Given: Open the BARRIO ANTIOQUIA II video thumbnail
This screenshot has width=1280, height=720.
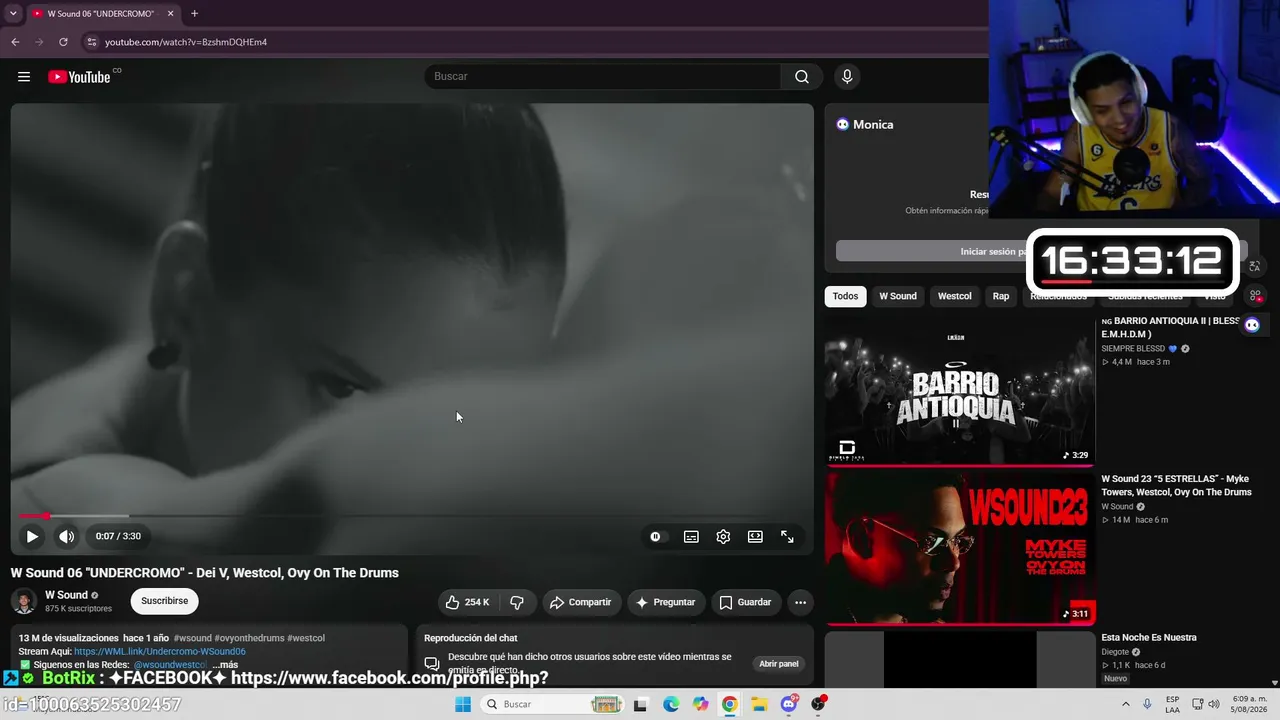Looking at the screenshot, I should pos(960,390).
